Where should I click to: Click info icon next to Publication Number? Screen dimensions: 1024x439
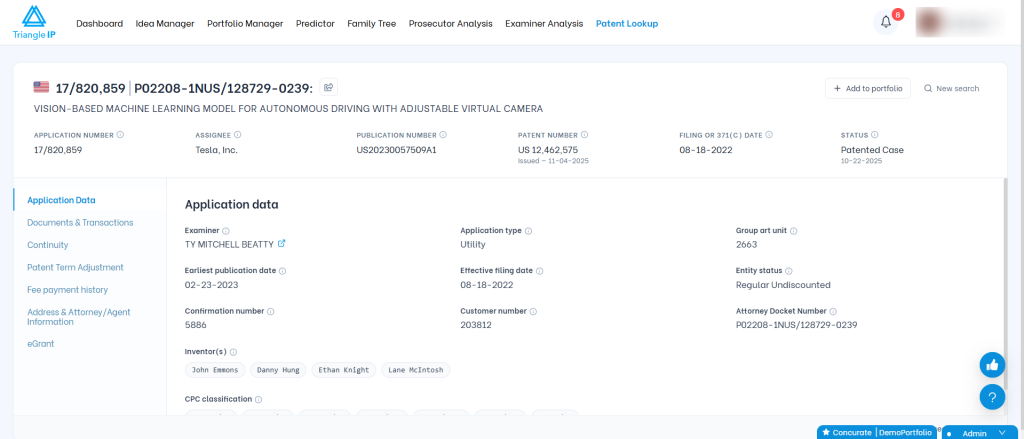tap(443, 135)
